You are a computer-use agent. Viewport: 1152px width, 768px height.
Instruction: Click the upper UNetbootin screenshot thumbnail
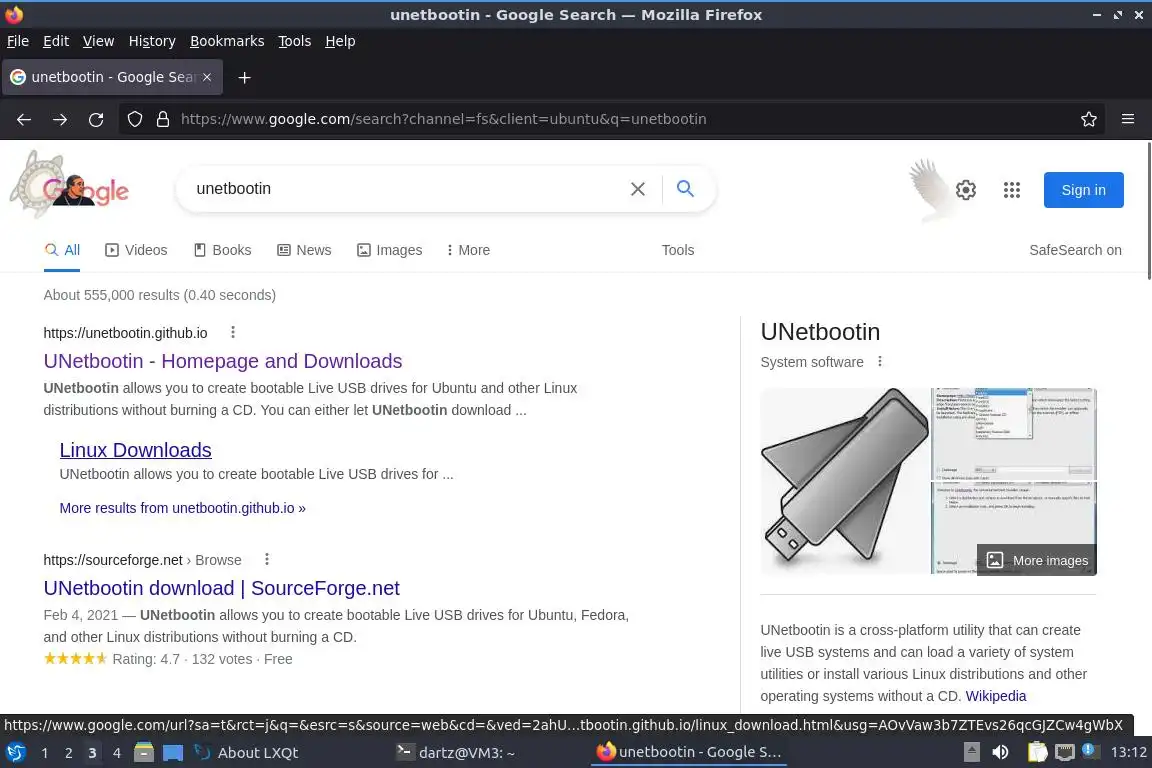coord(1014,434)
